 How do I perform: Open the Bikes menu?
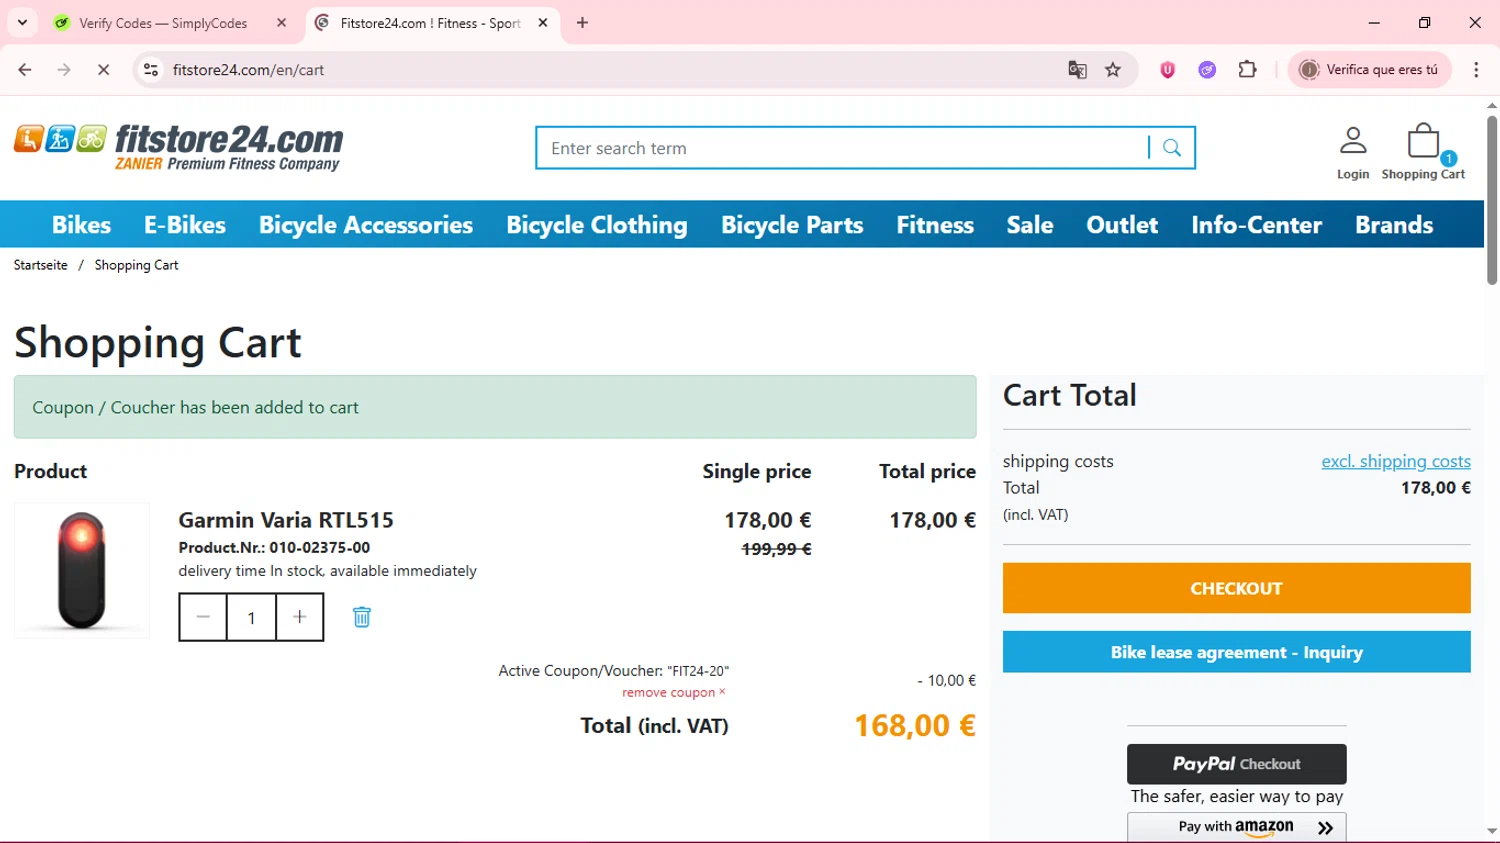[x=81, y=225]
